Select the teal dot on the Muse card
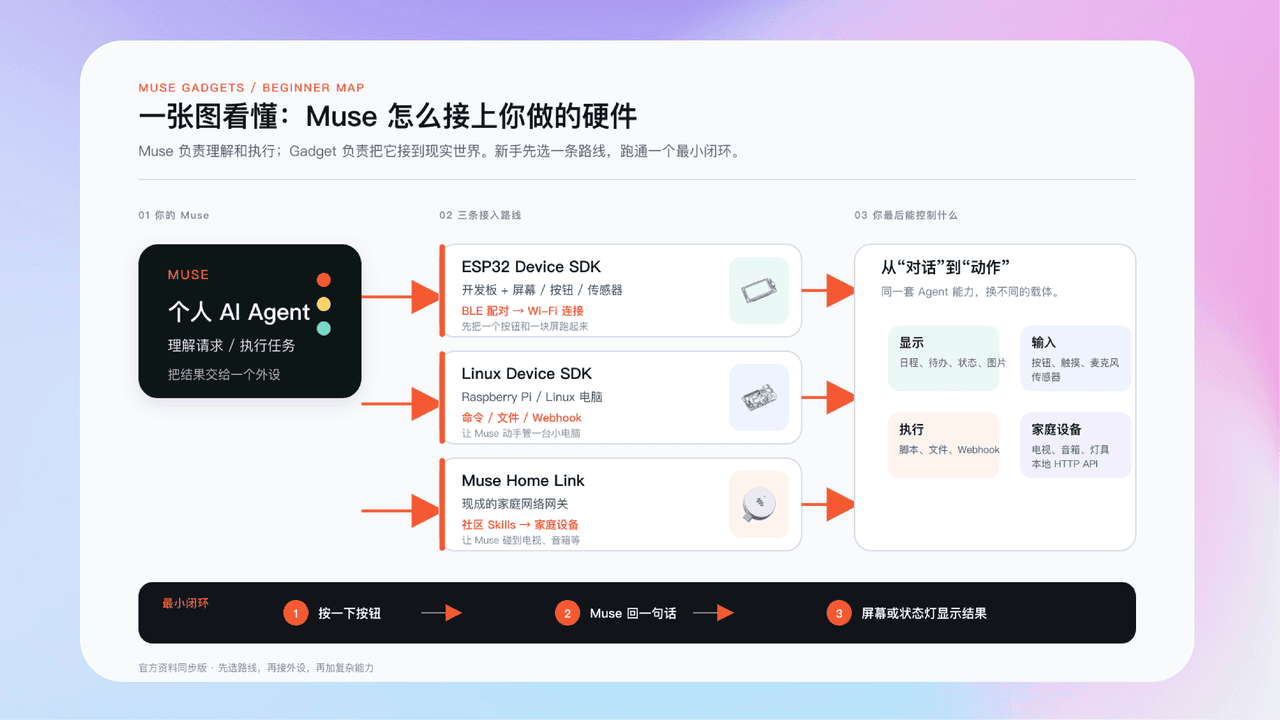This screenshot has height=720, width=1280. click(323, 328)
